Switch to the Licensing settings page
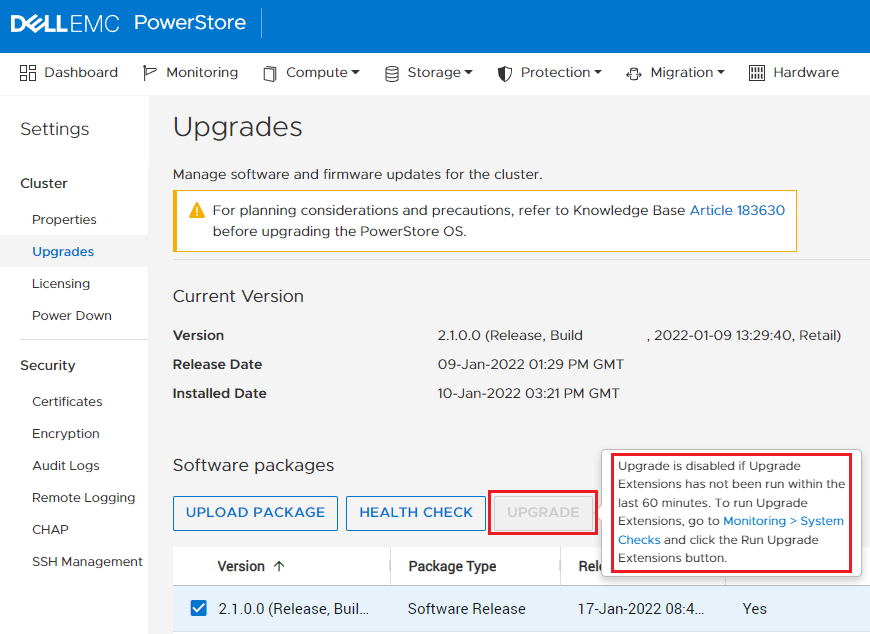 tap(60, 283)
